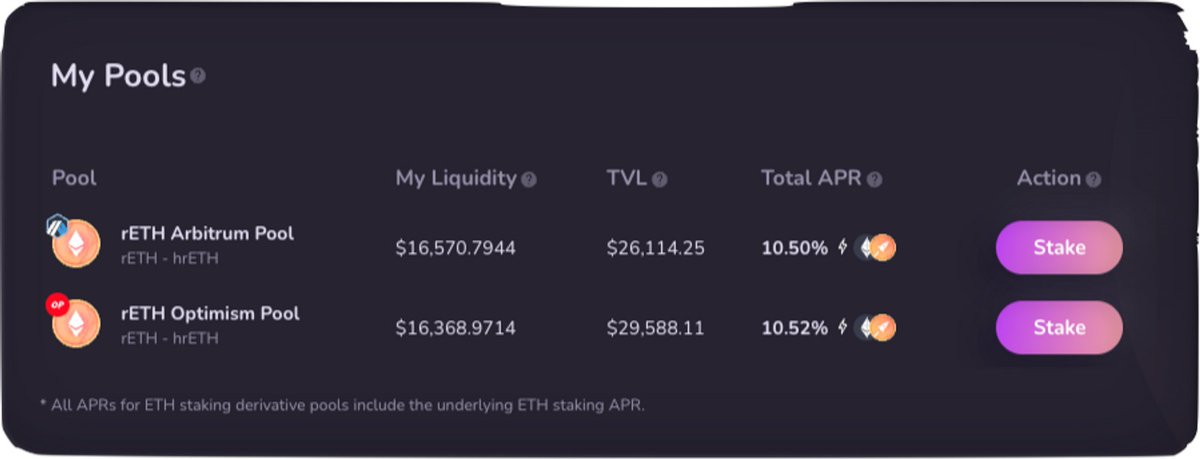The height and width of the screenshot is (459, 1200).
Task: Open reward token icons in Arbitrum row
Action: (x=875, y=247)
